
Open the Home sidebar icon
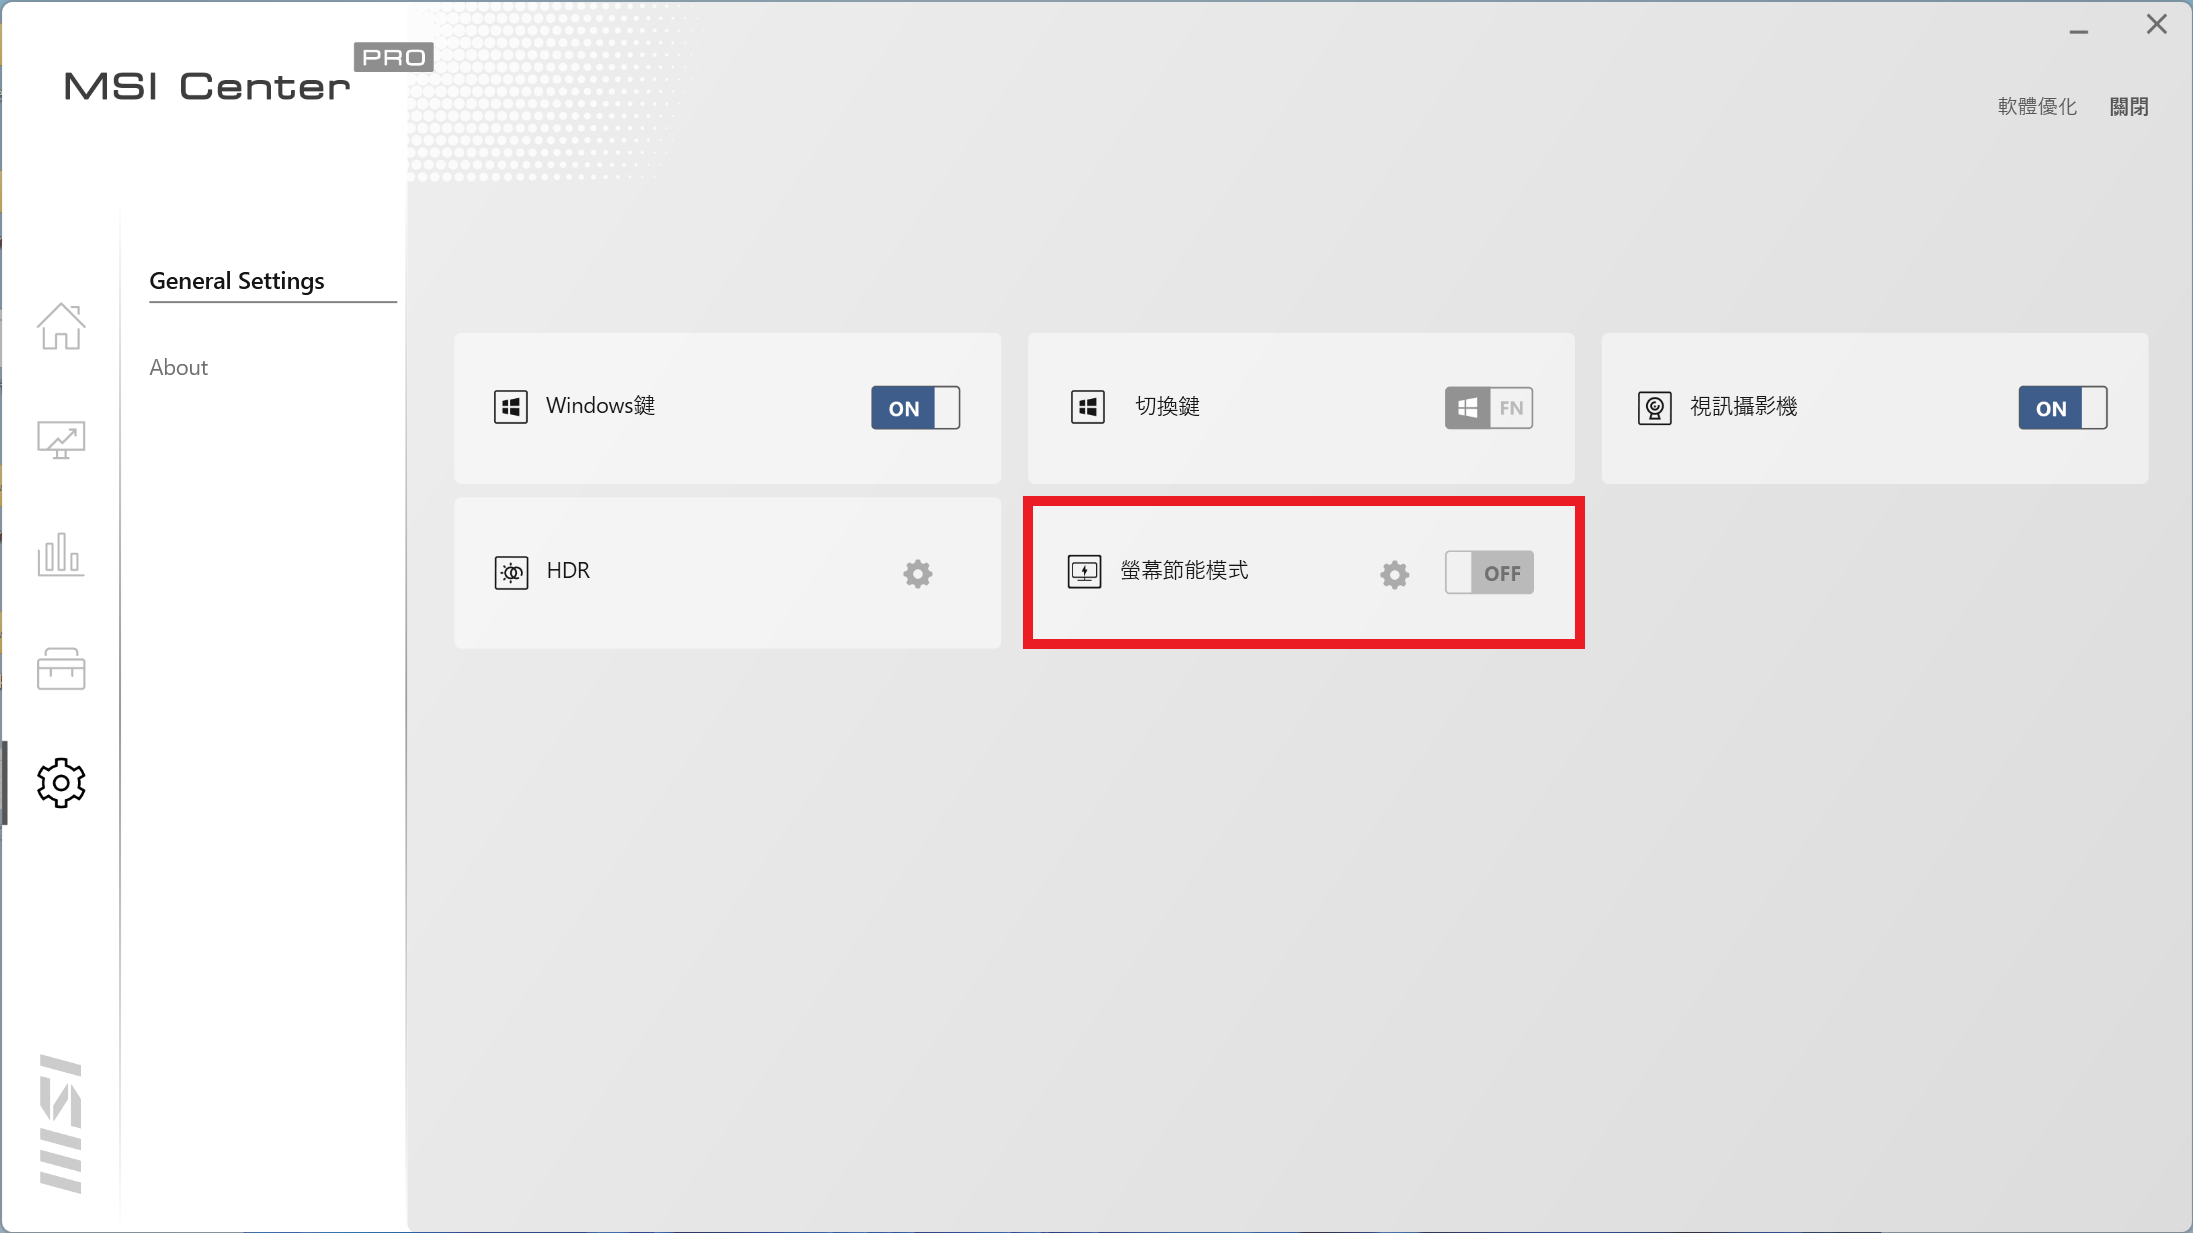61,326
